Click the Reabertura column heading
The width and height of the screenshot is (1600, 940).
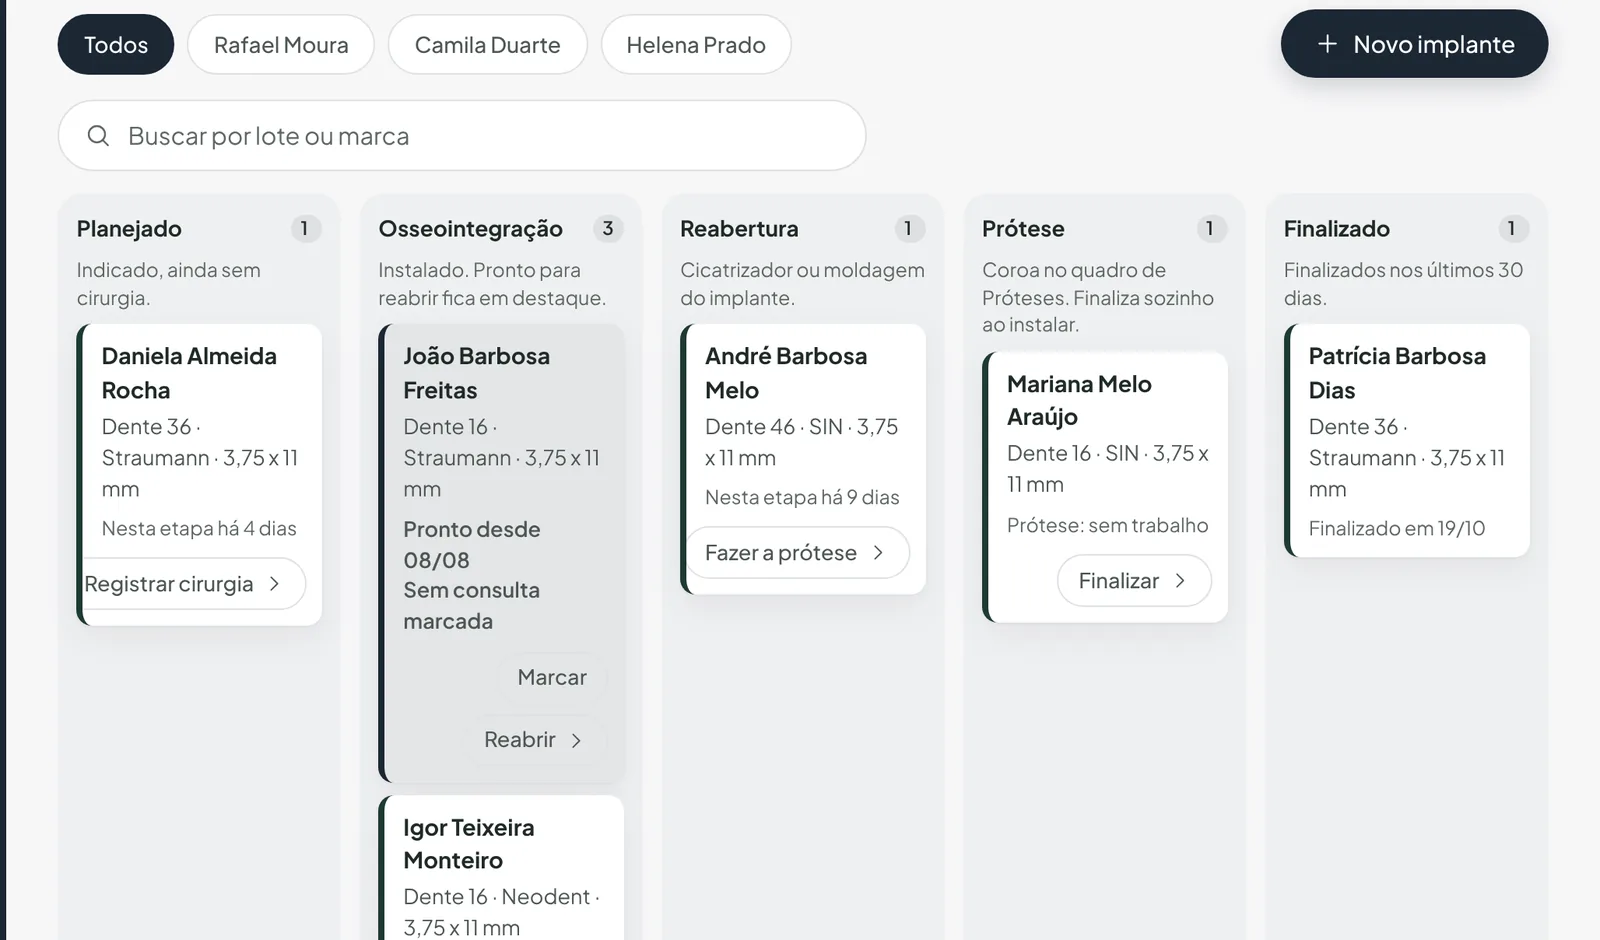tap(739, 228)
